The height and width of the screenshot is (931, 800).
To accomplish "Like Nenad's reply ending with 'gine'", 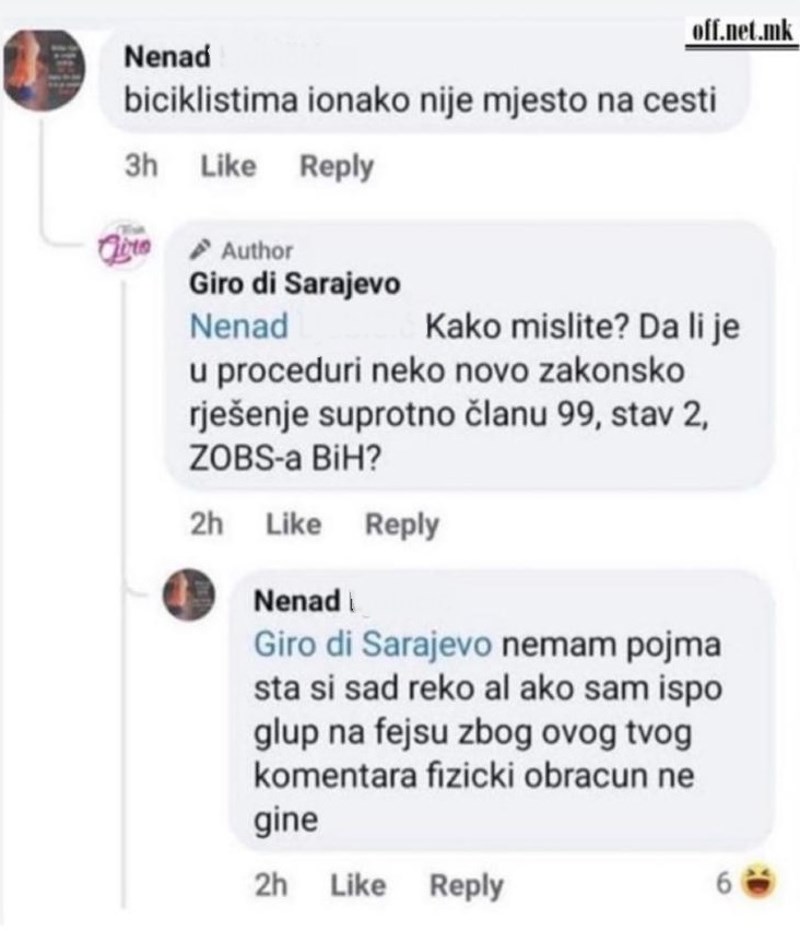I will coord(357,884).
